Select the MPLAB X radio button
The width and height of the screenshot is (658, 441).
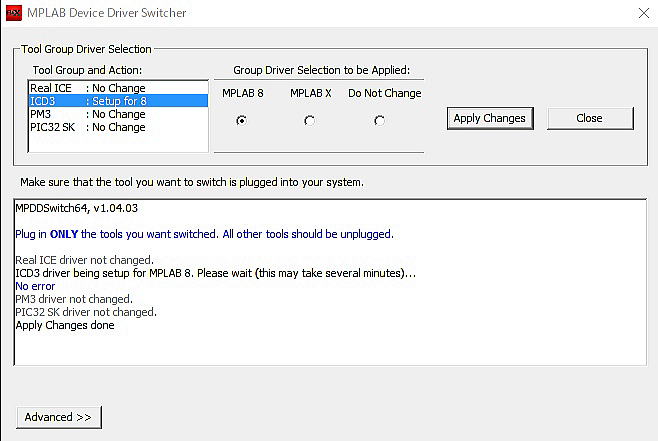pyautogui.click(x=309, y=121)
